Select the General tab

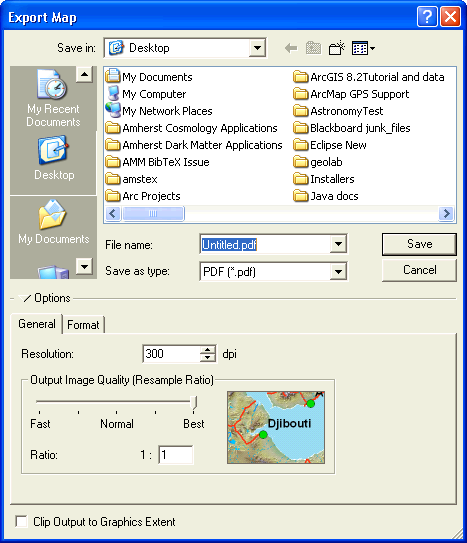click(37, 324)
